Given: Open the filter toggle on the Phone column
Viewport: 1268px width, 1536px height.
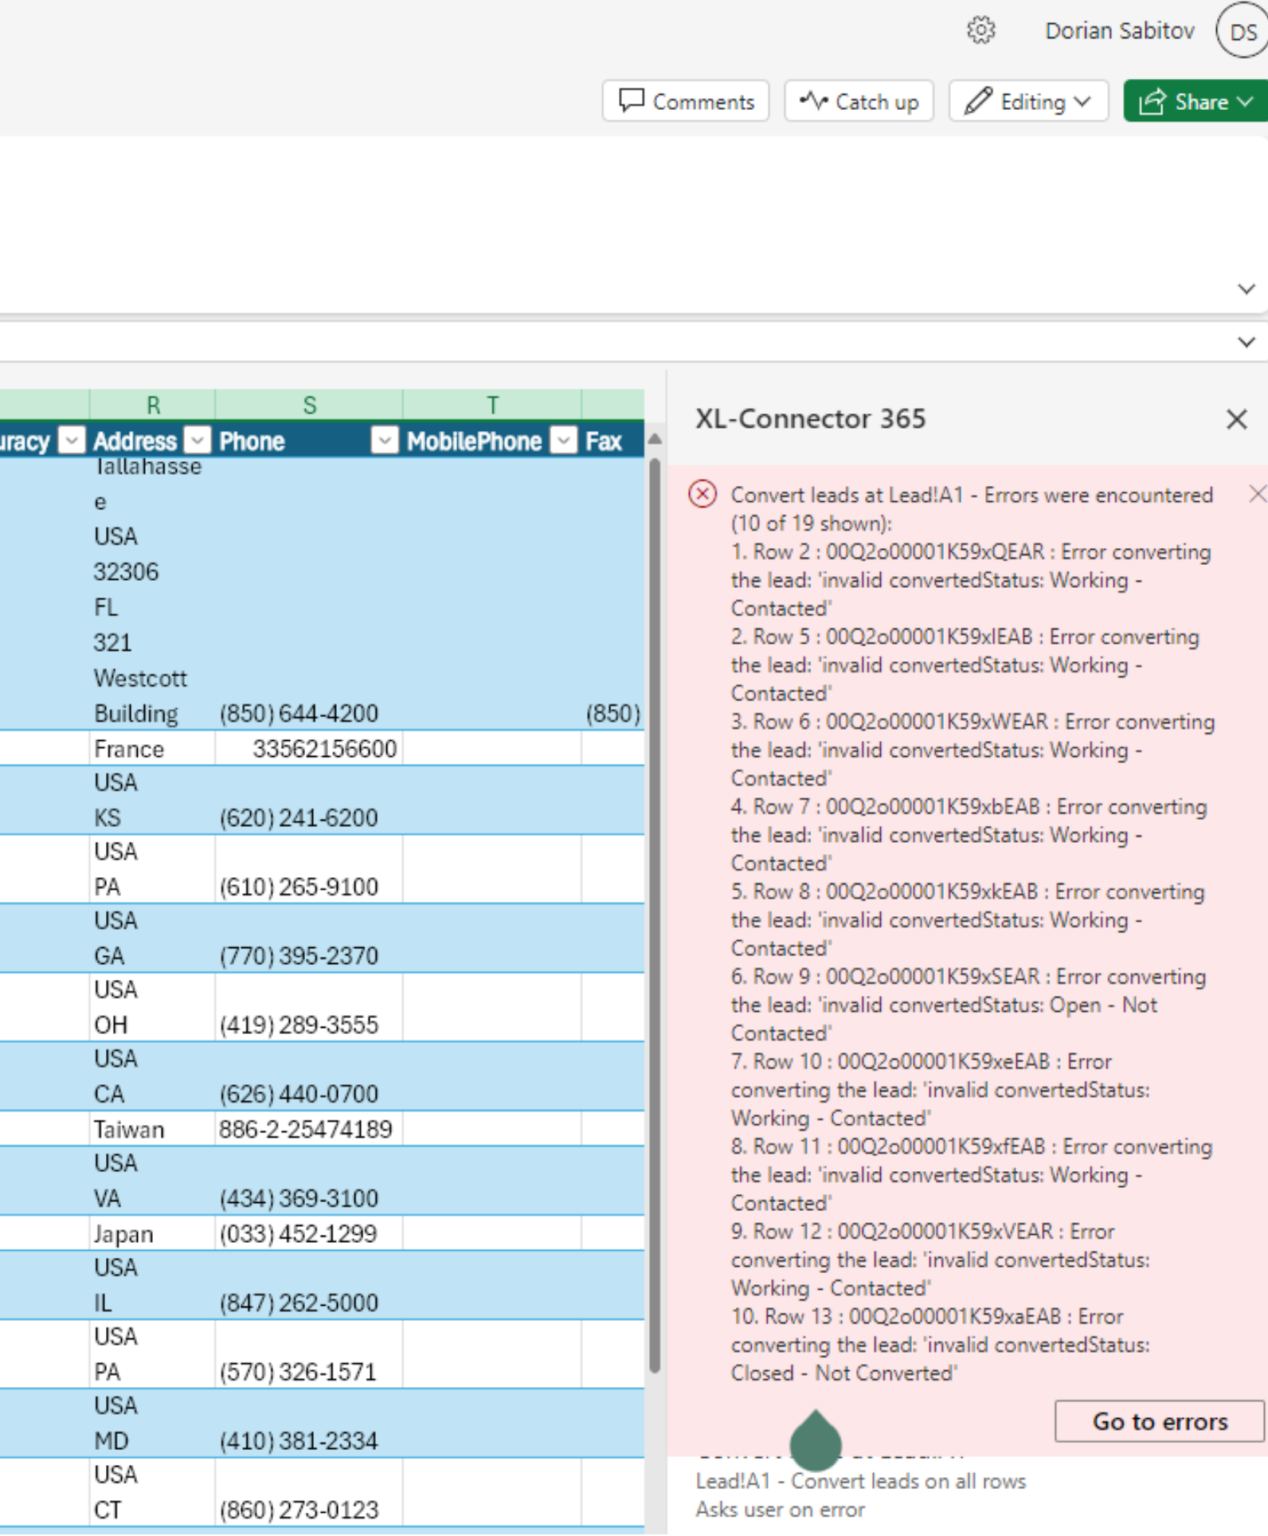Looking at the screenshot, I should coord(385,441).
